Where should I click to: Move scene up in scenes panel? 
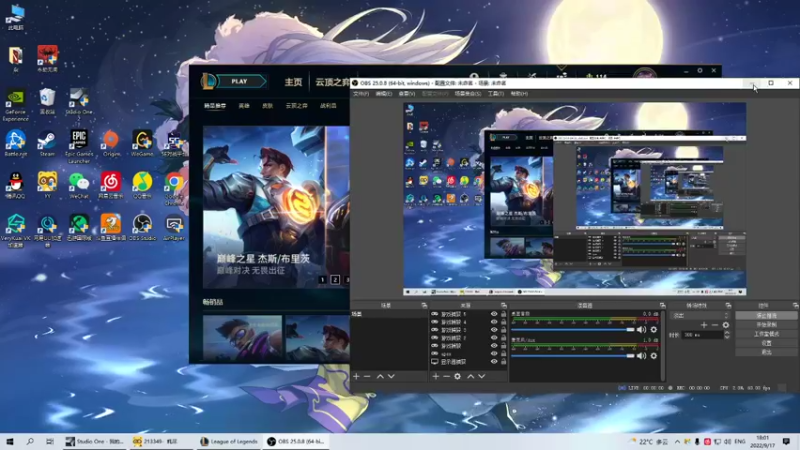(x=380, y=377)
